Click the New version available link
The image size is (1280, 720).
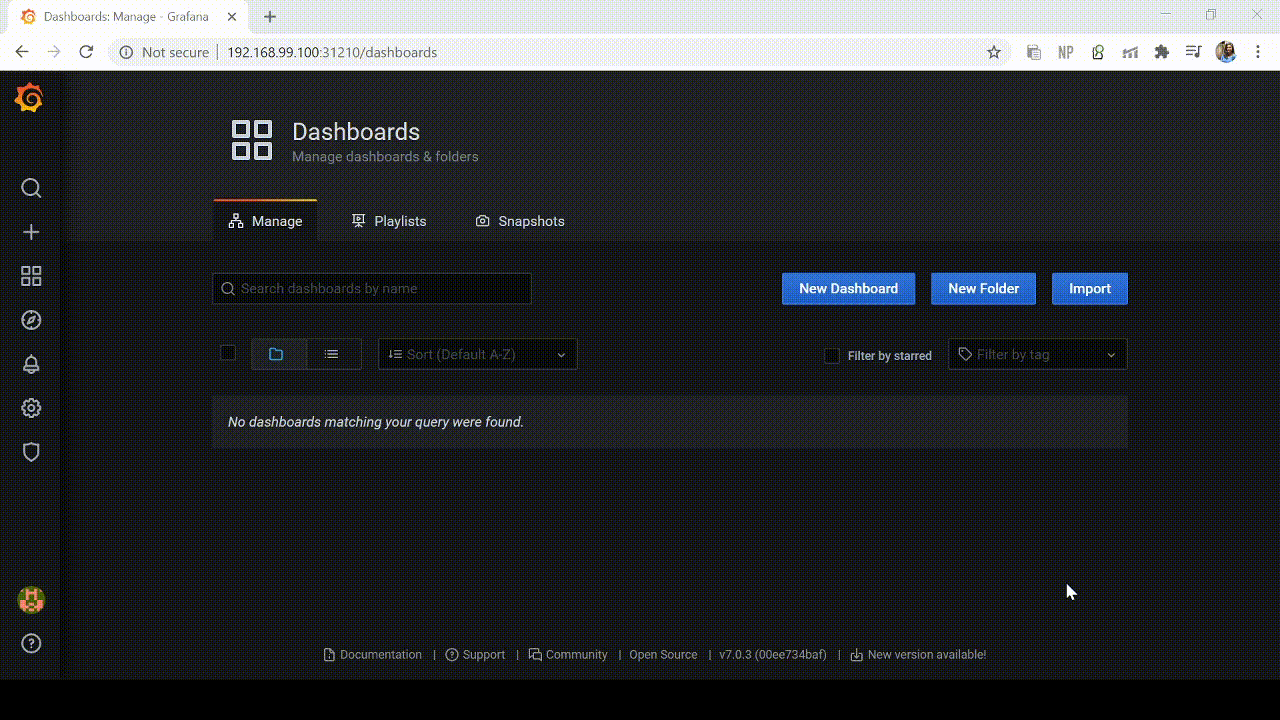click(918, 655)
